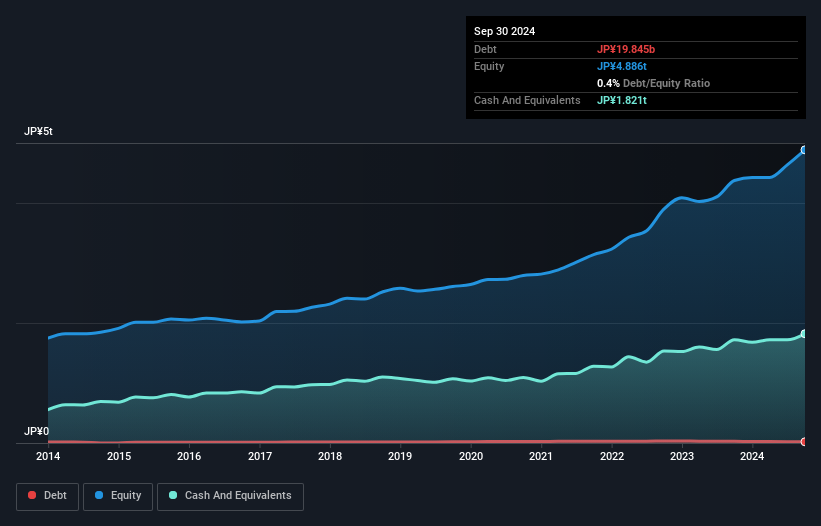
Task: Click the red Debt legend dot
Action: pos(33,496)
